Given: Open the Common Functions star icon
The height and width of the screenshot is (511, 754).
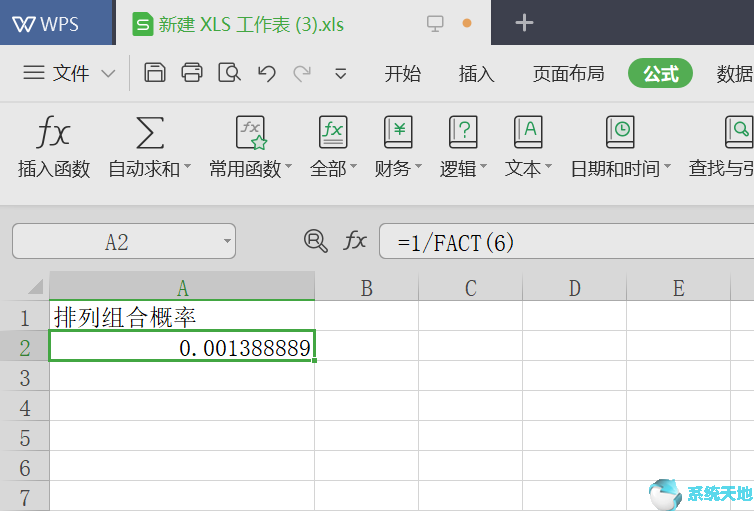Looking at the screenshot, I should pyautogui.click(x=251, y=132).
